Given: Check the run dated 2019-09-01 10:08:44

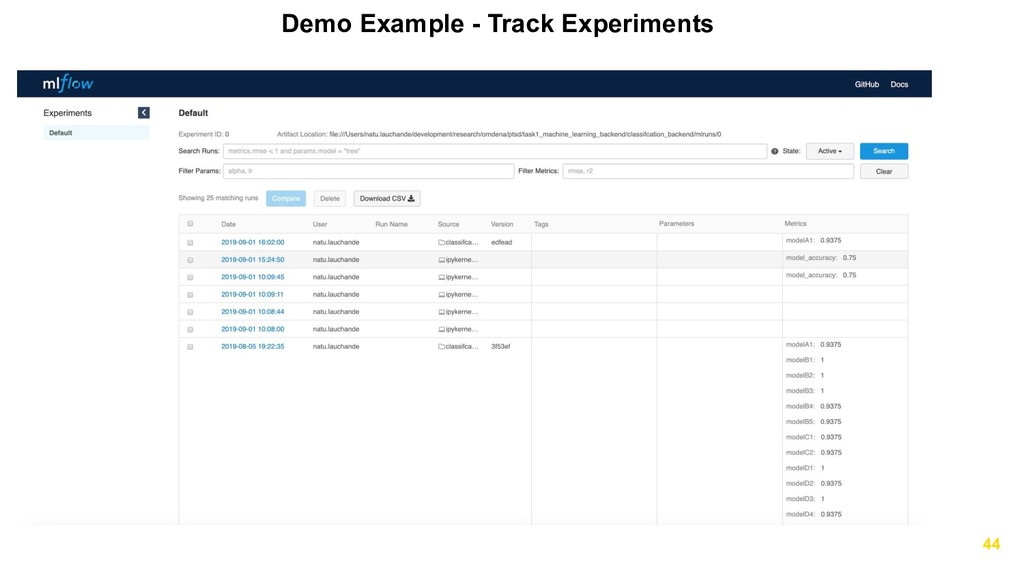Looking at the screenshot, I should coord(190,312).
